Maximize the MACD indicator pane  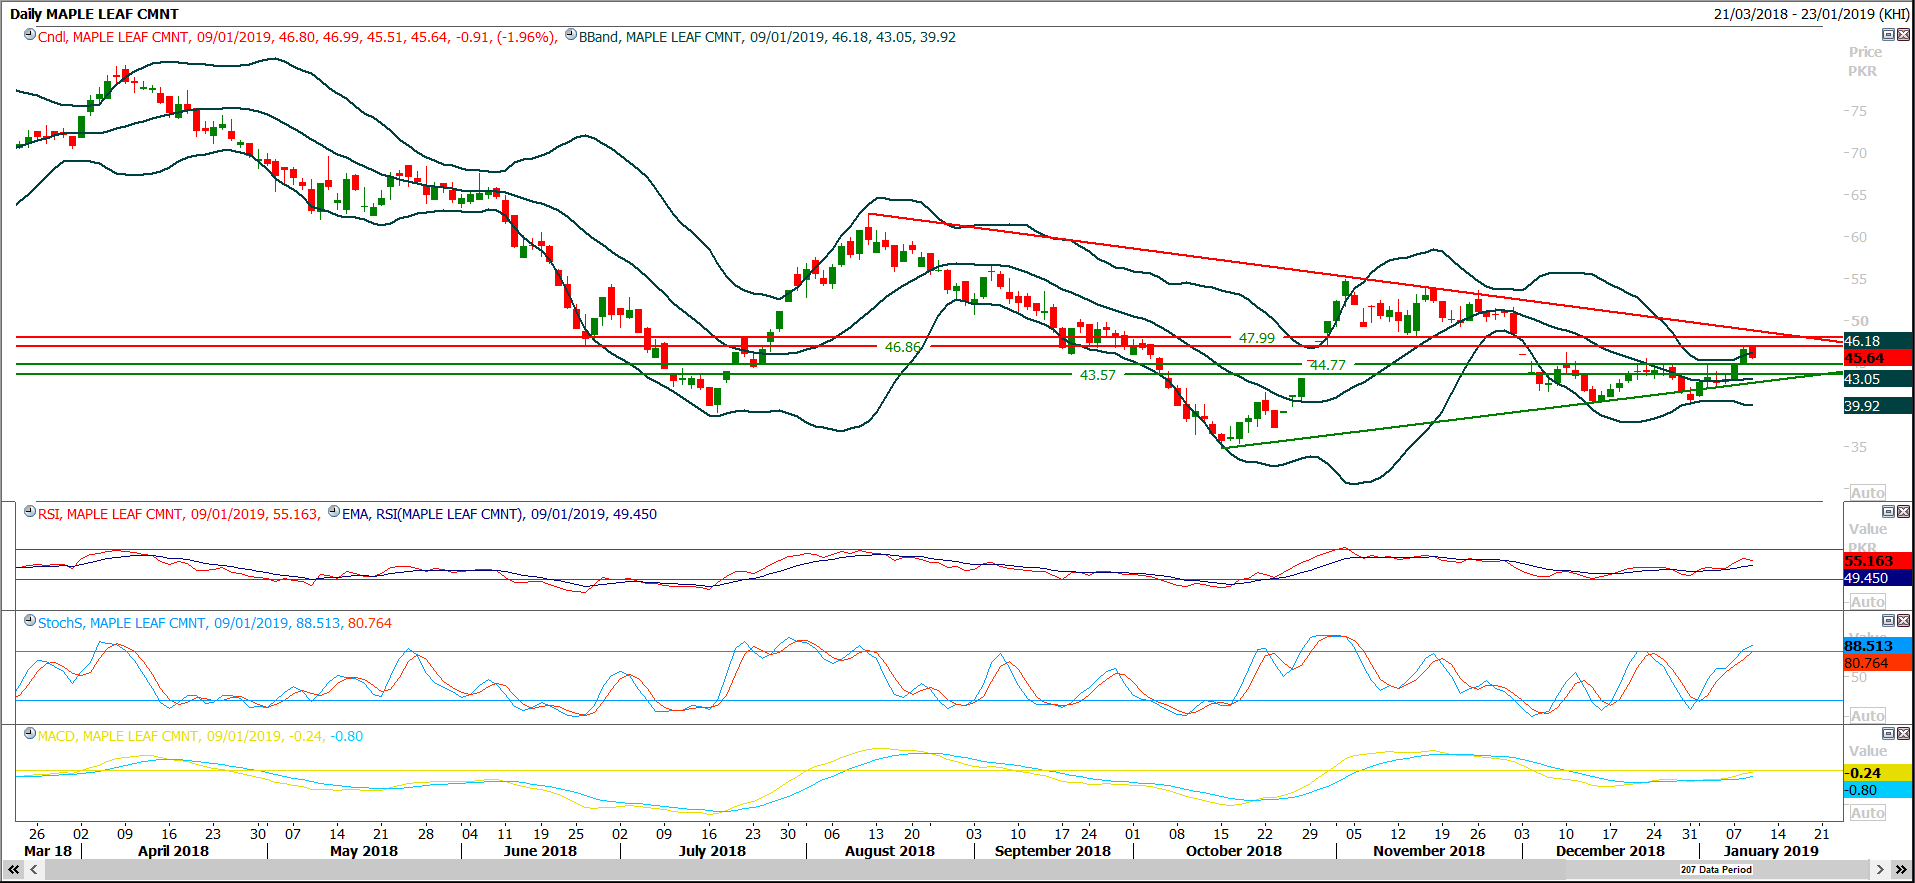tap(1888, 734)
